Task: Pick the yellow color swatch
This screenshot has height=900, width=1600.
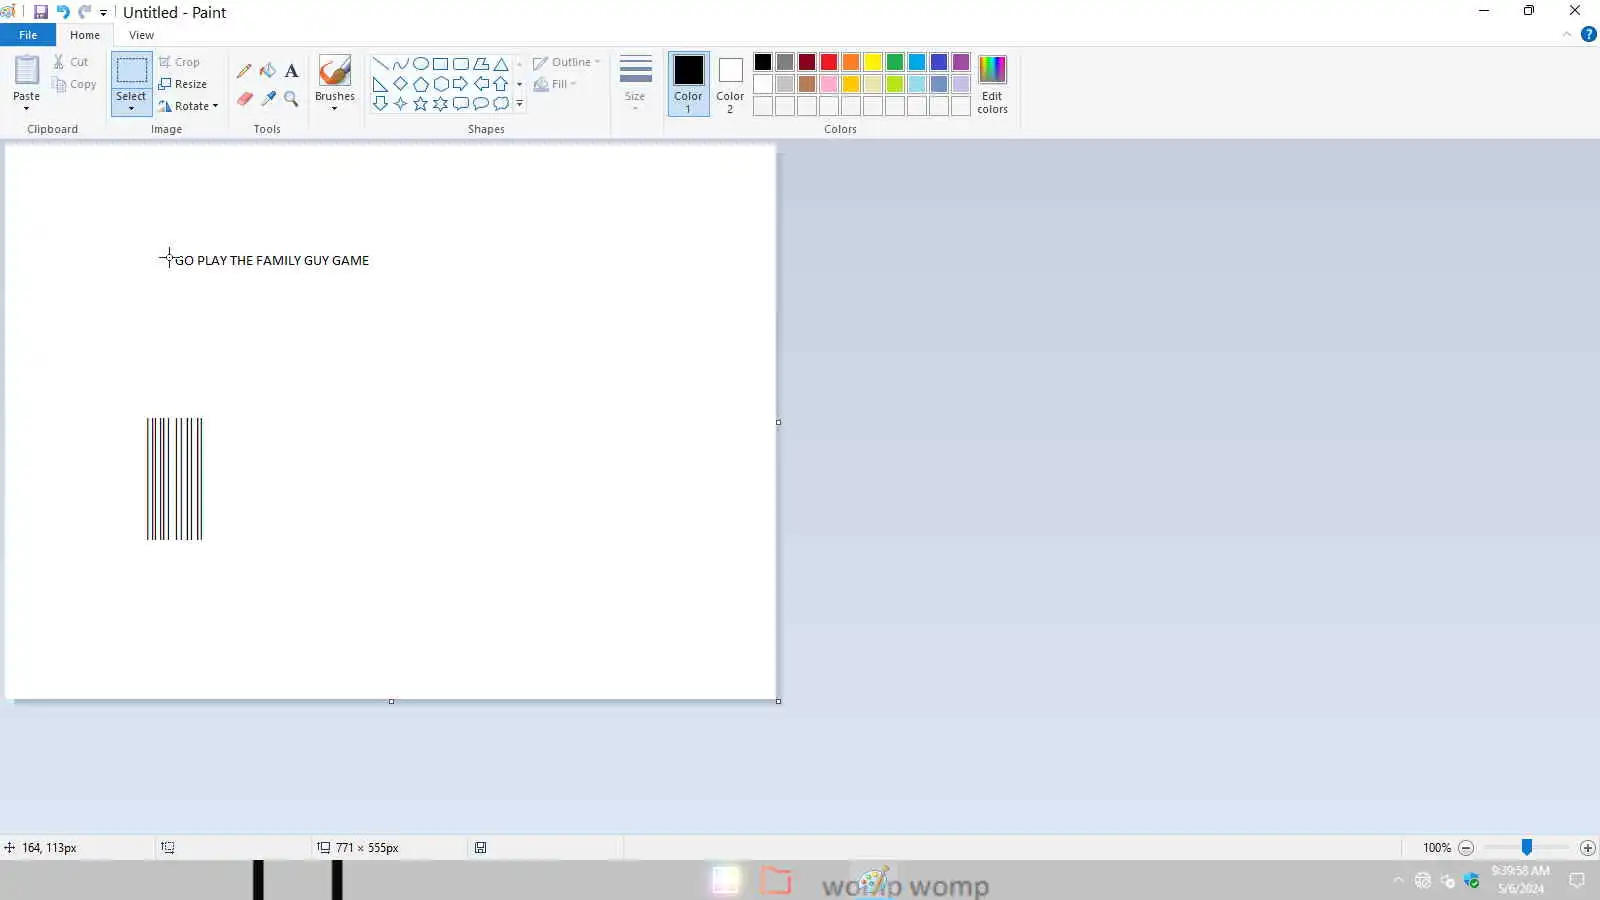Action: (873, 62)
